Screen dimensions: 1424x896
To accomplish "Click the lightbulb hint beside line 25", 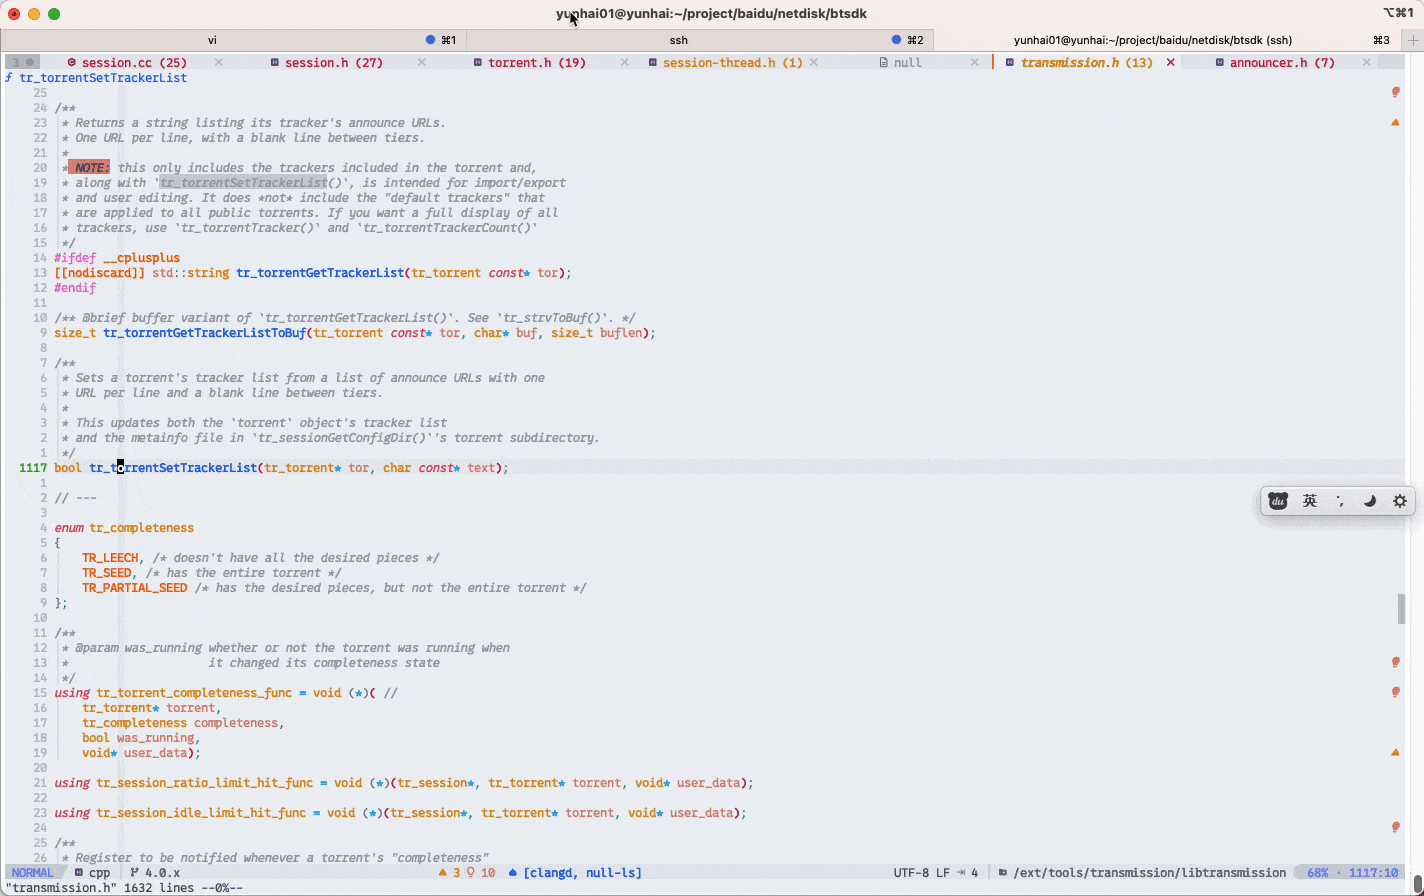I will pyautogui.click(x=1396, y=92).
